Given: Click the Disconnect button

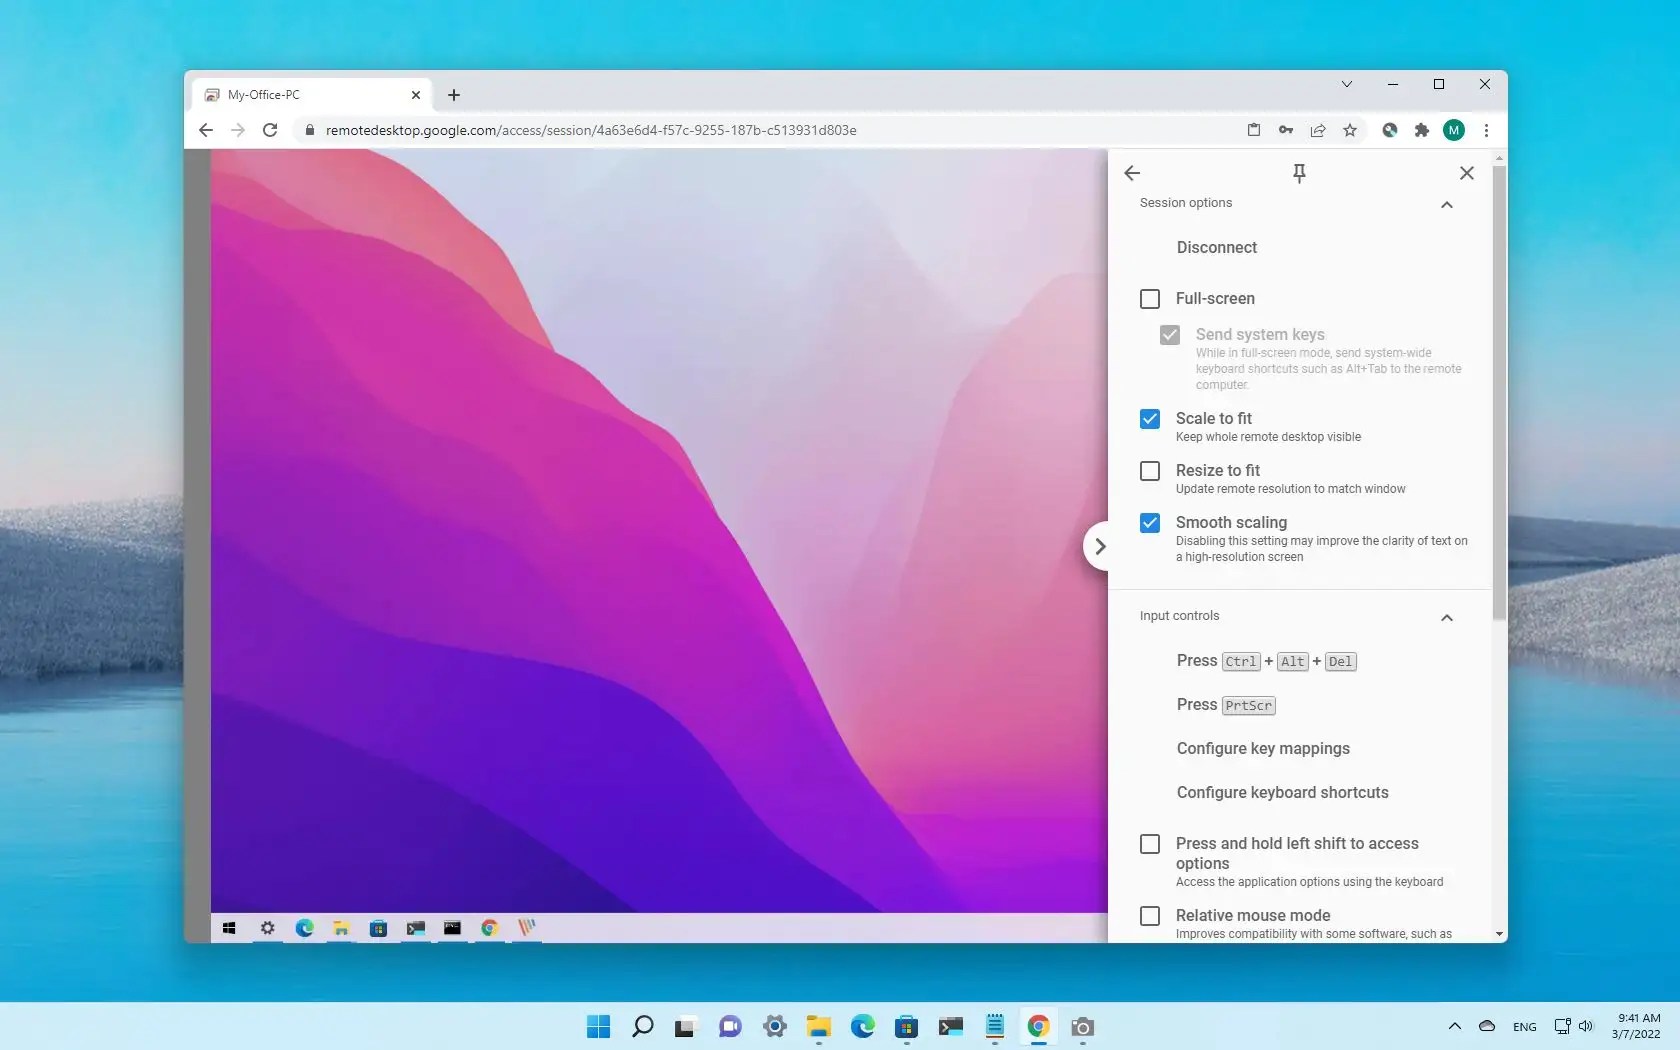Looking at the screenshot, I should (x=1216, y=247).
